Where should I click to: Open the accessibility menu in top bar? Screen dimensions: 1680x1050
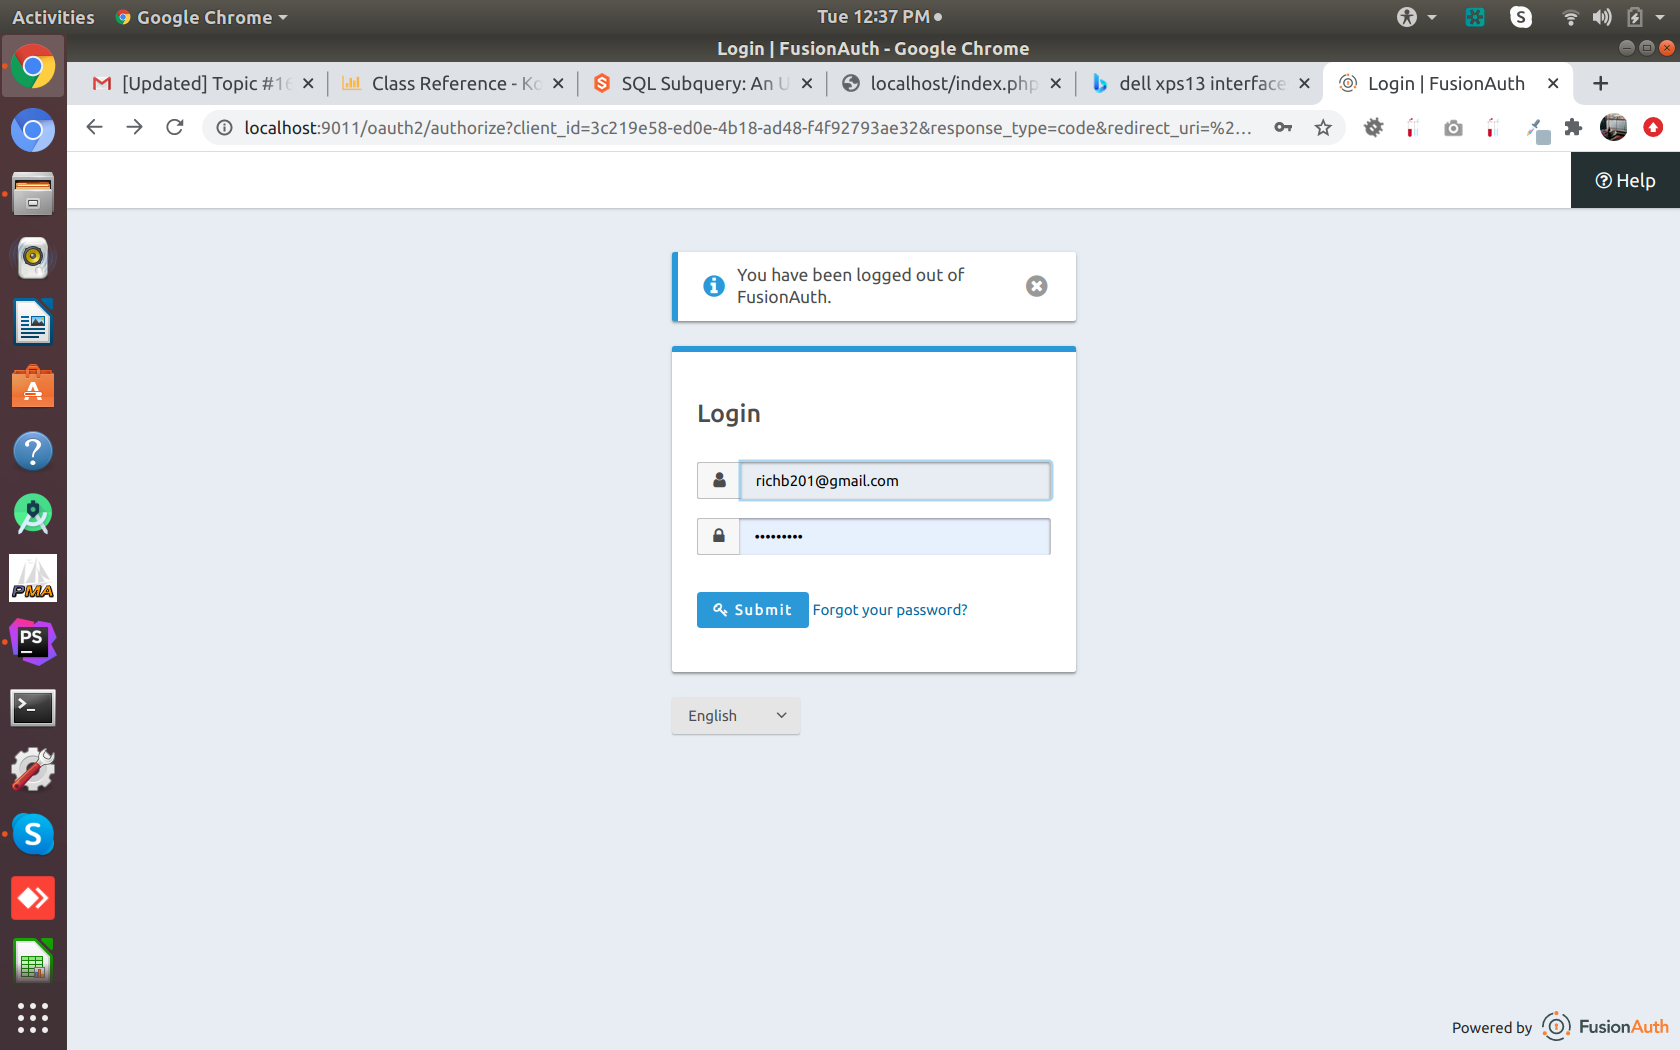coord(1416,17)
